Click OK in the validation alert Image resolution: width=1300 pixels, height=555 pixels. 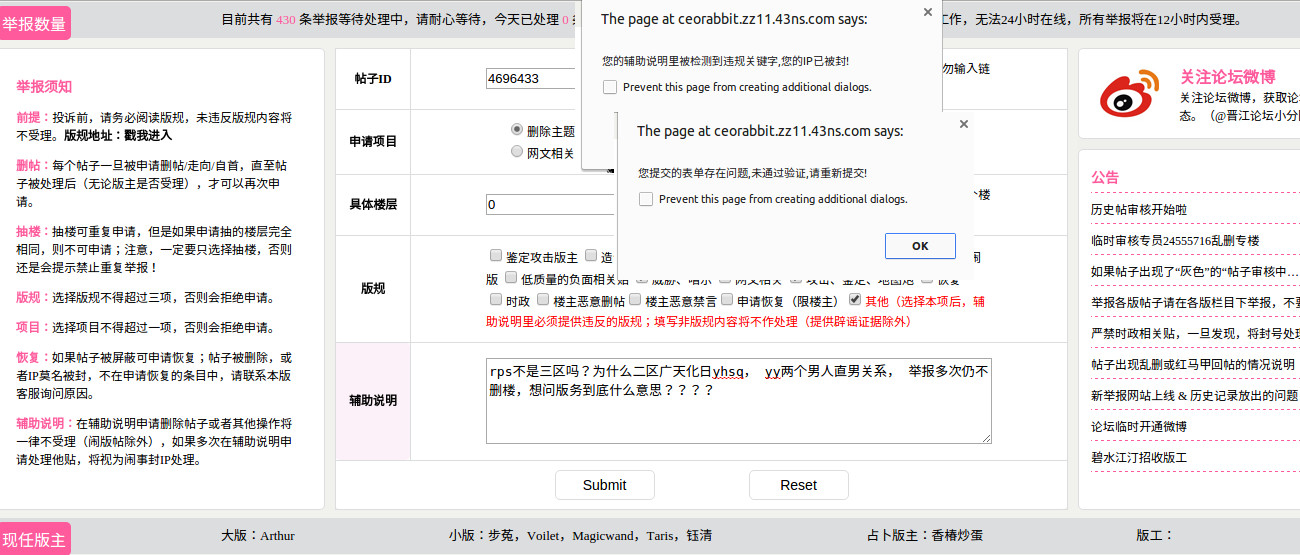[920, 246]
